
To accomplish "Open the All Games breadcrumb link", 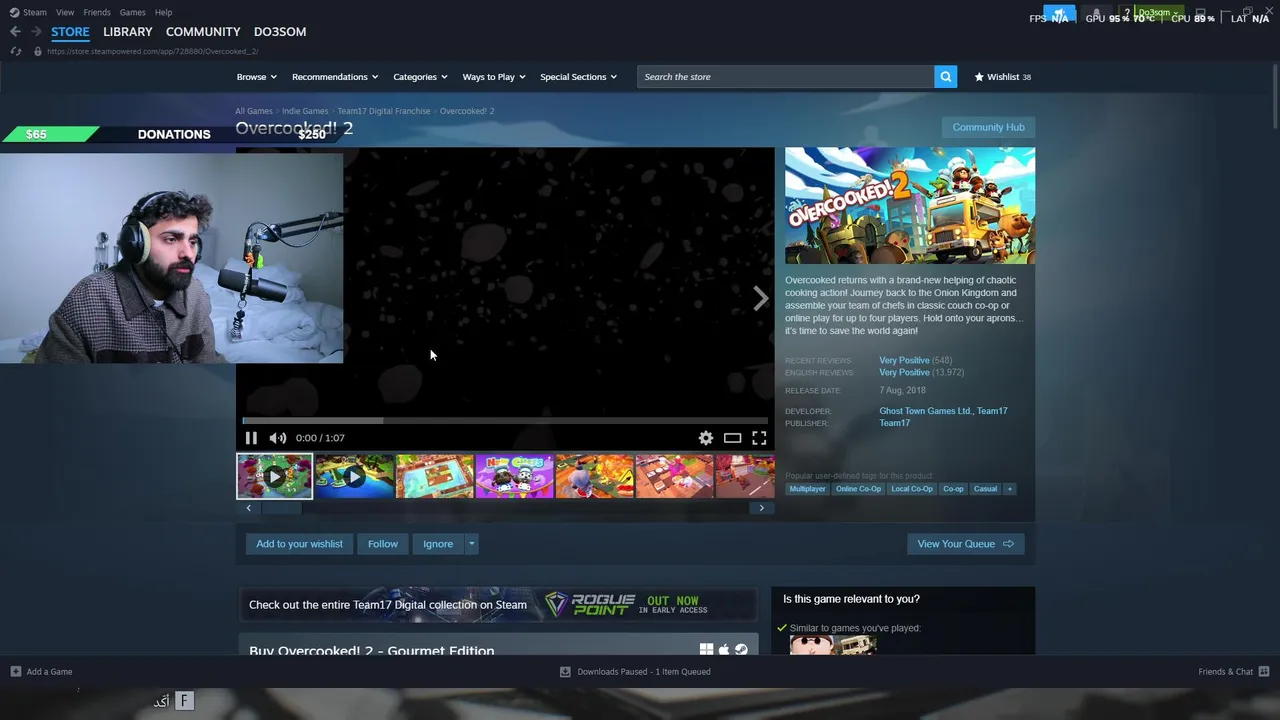I will tap(254, 111).
